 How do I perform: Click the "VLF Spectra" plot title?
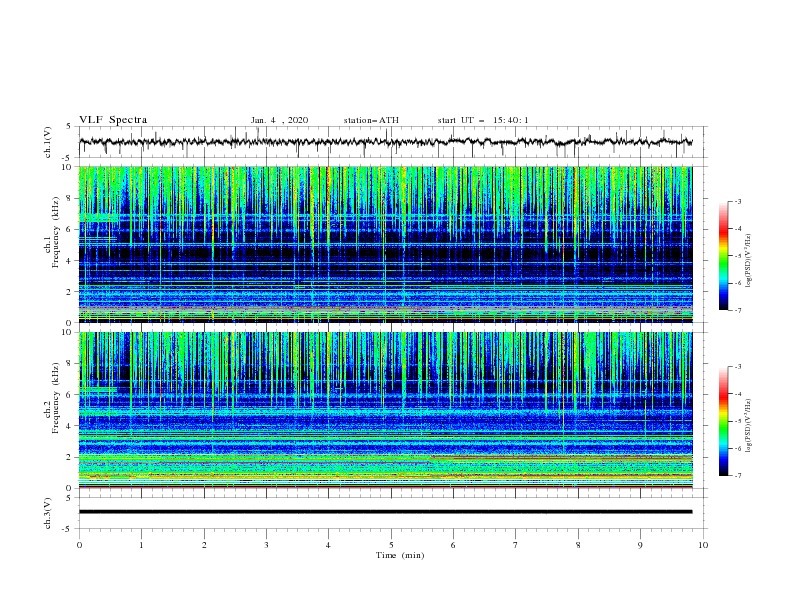[x=113, y=120]
